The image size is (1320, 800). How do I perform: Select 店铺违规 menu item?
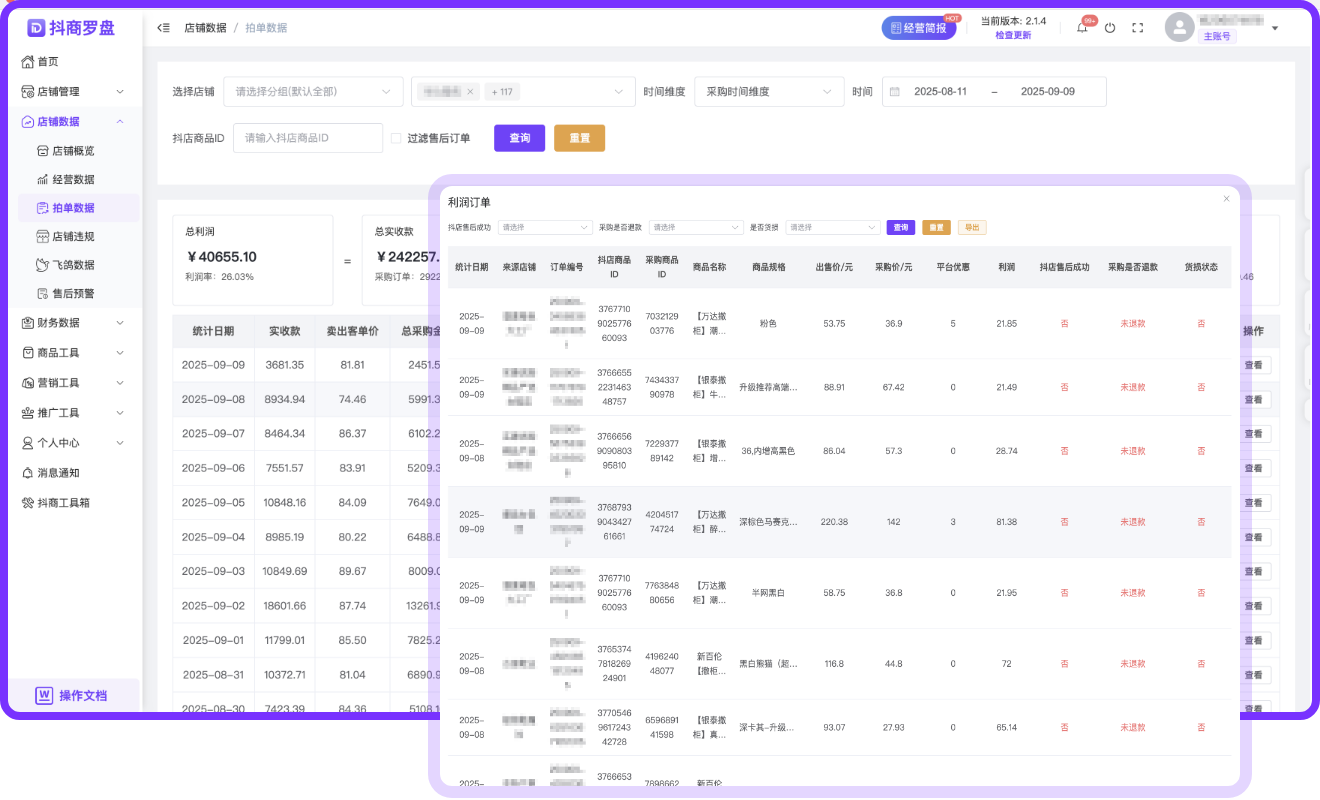pos(73,237)
